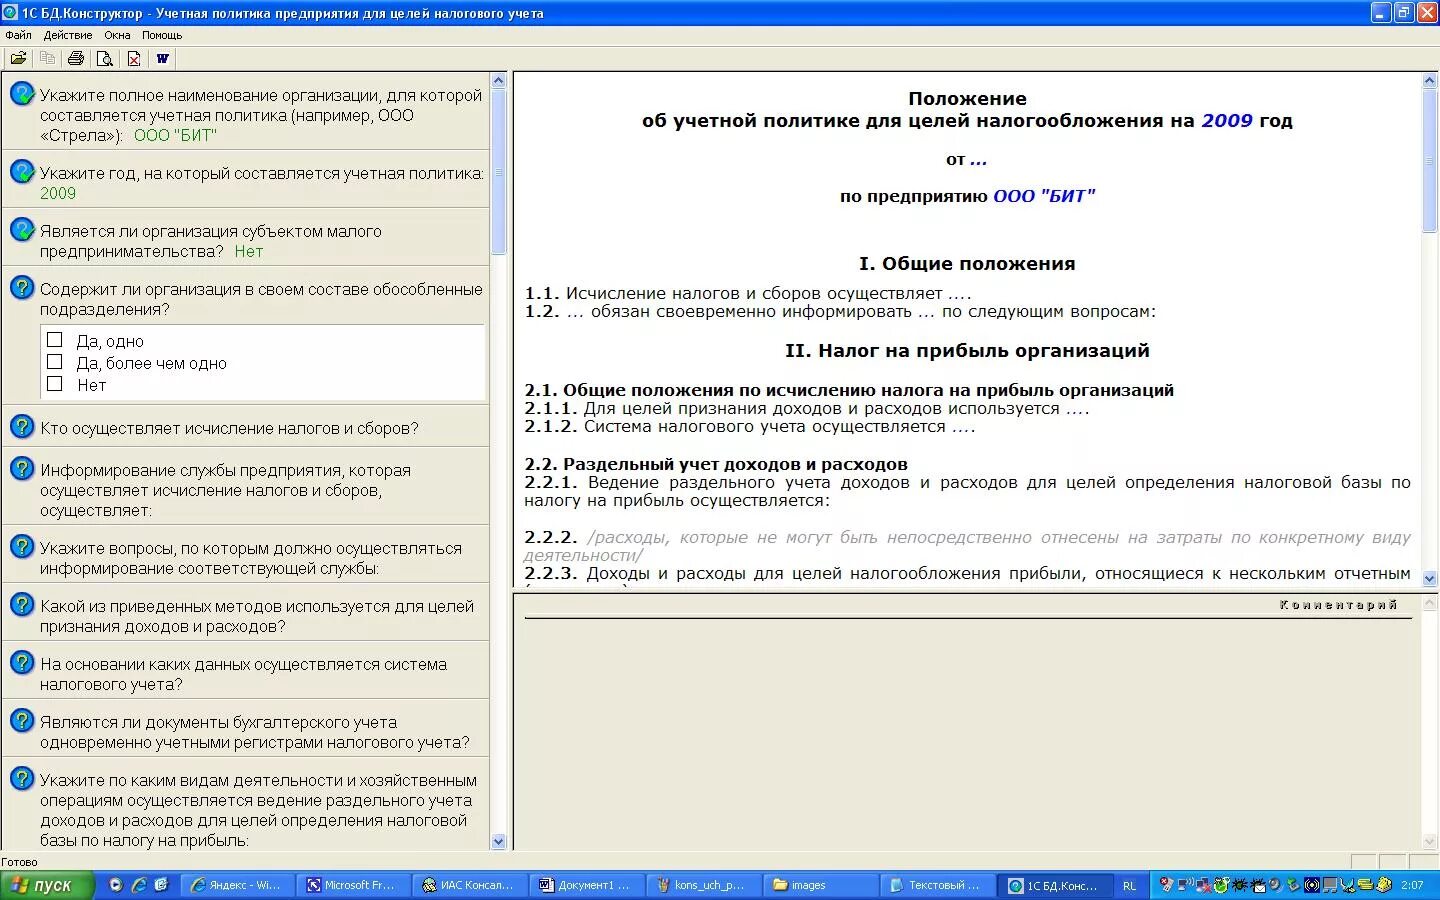Click question list scrollbar down arrow
The height and width of the screenshot is (900, 1440).
pyautogui.click(x=499, y=842)
